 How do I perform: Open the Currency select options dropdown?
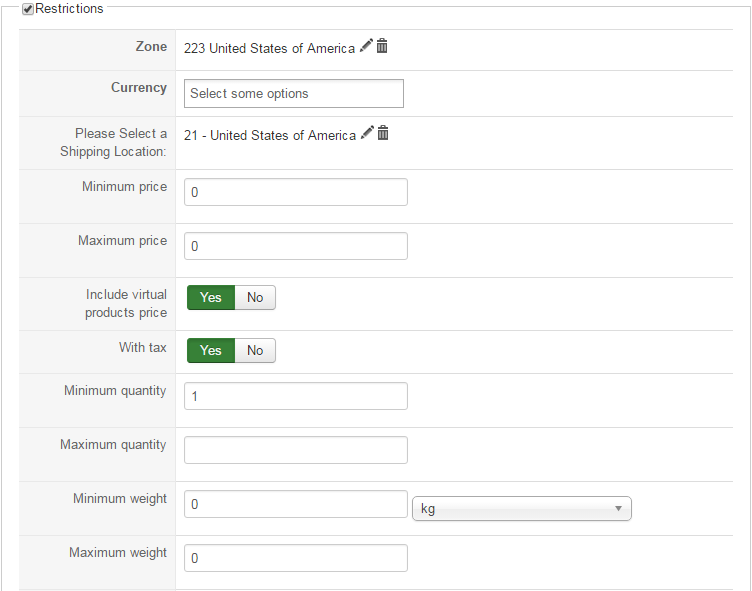(x=294, y=94)
